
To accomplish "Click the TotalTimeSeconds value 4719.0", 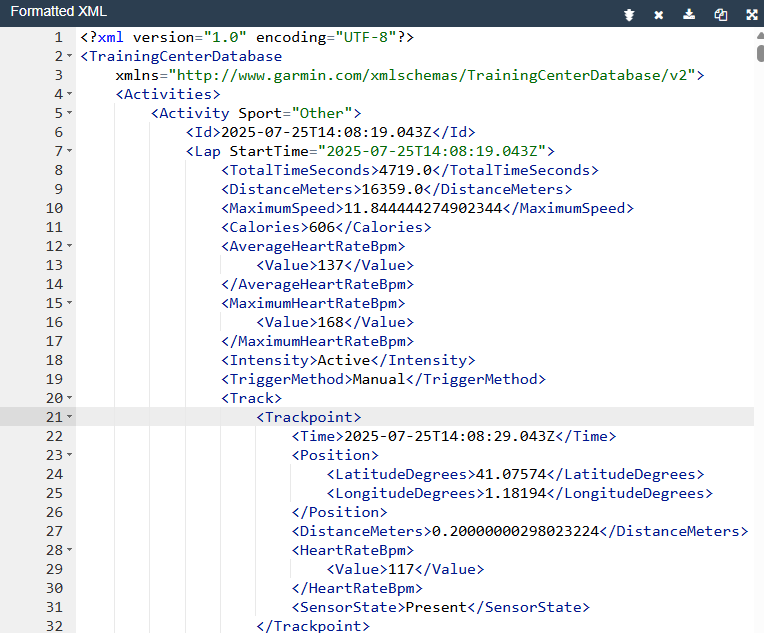I will (405, 170).
